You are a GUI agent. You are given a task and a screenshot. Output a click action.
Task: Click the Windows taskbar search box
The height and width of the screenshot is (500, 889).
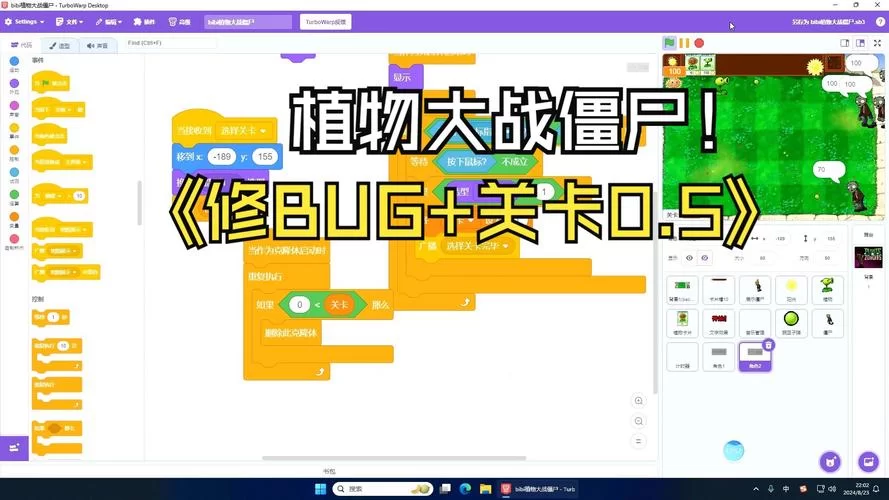click(x=383, y=489)
